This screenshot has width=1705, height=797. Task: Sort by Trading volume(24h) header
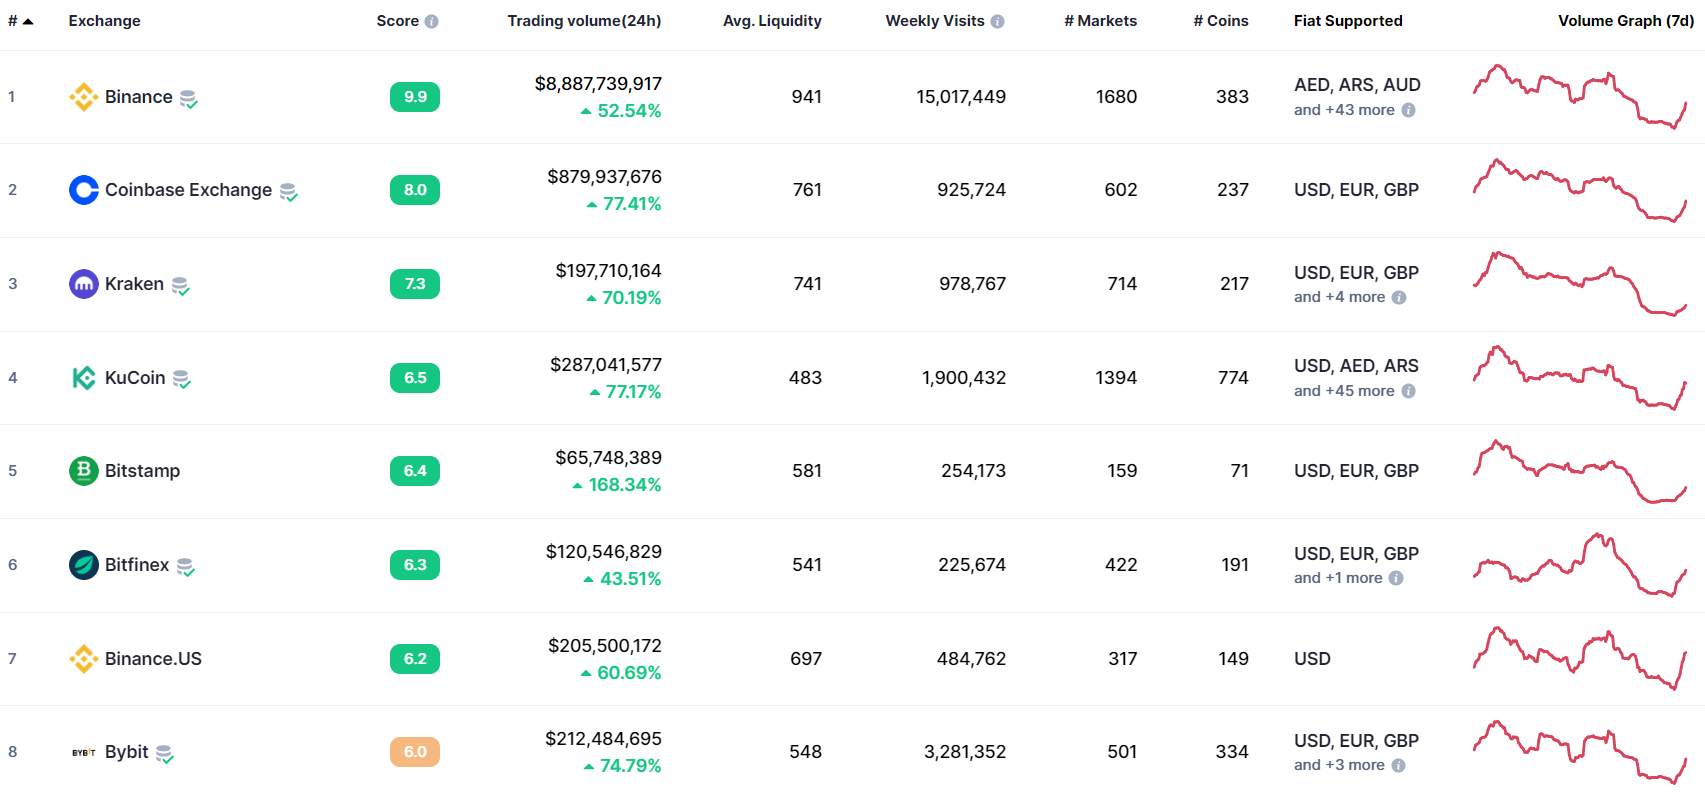coord(584,21)
